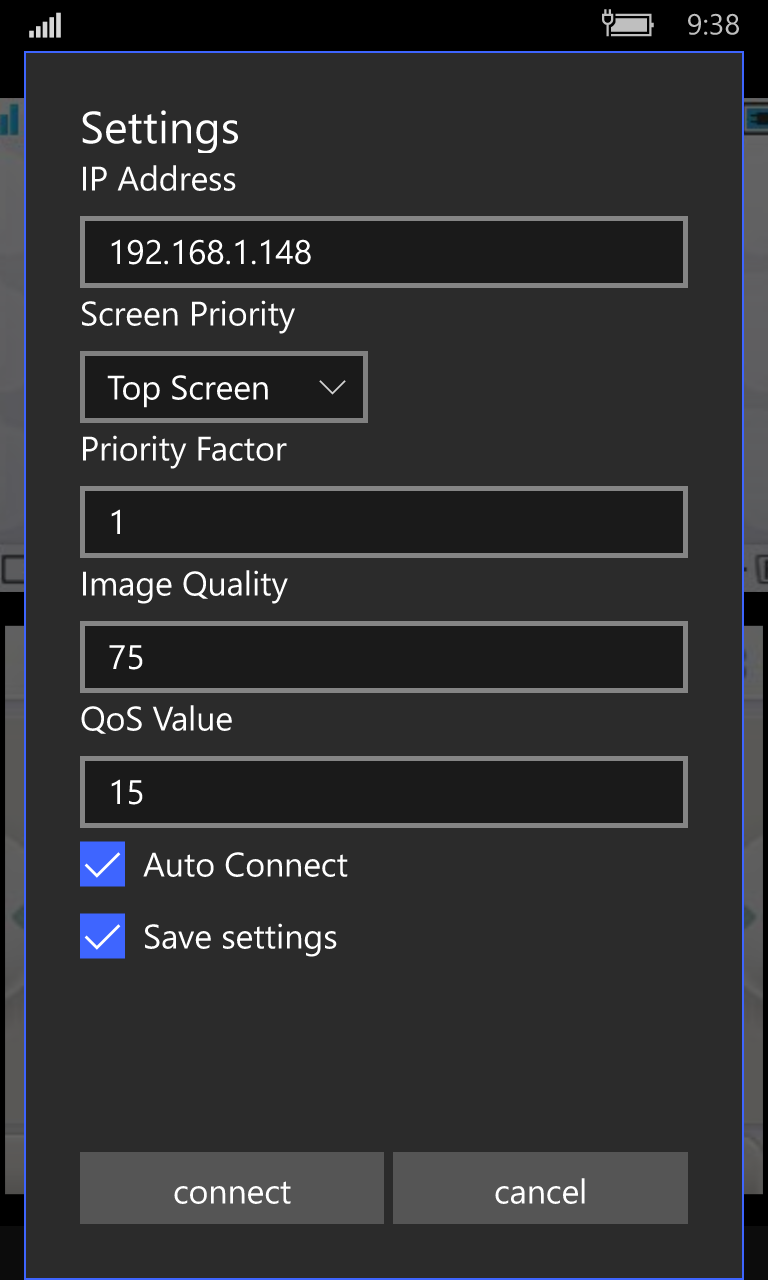Click the clock showing 9:38
The image size is (768, 1280).
pyautogui.click(x=713, y=24)
